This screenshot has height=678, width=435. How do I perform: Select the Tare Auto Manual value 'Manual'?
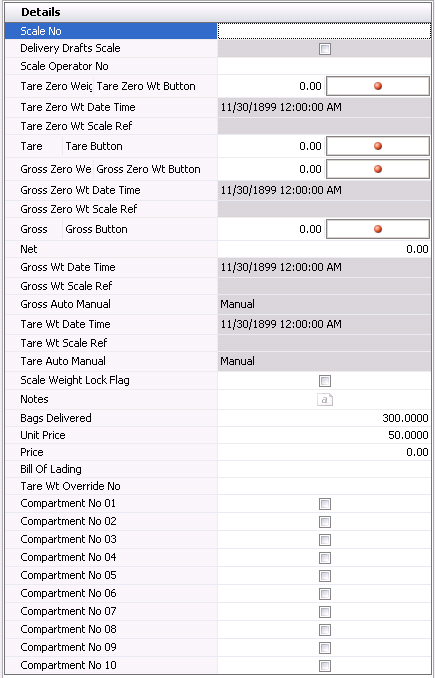[237, 361]
